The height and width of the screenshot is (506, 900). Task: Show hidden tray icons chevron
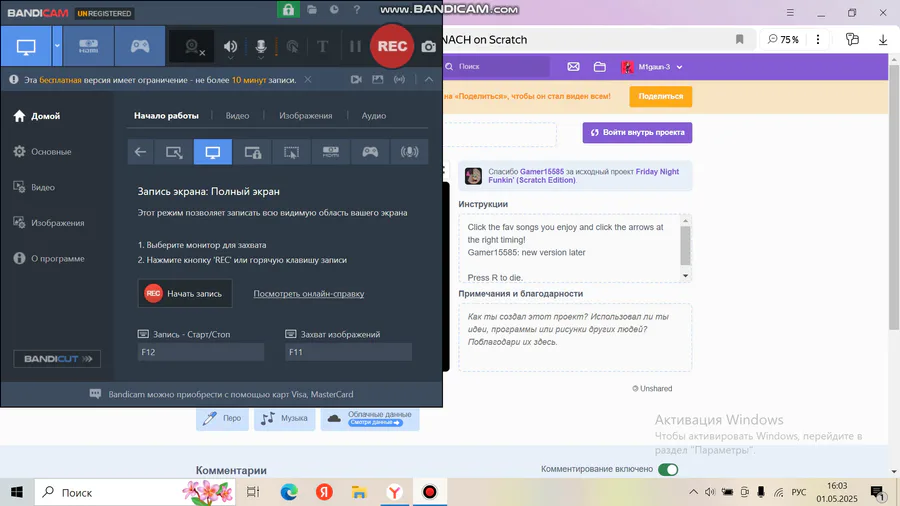point(693,492)
